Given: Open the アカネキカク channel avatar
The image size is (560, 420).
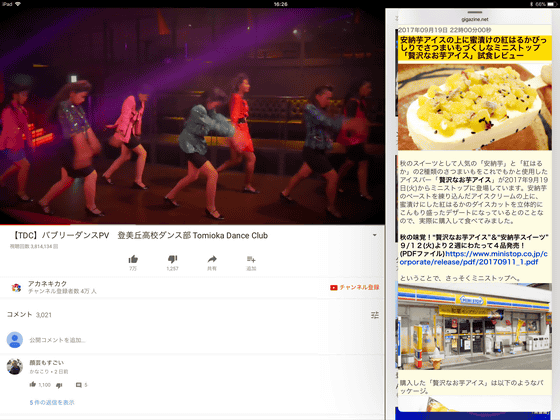Looking at the screenshot, I should tap(16, 287).
